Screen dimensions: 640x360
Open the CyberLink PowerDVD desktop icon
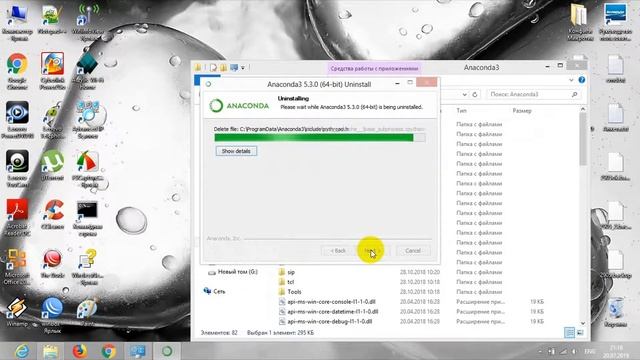click(52, 71)
